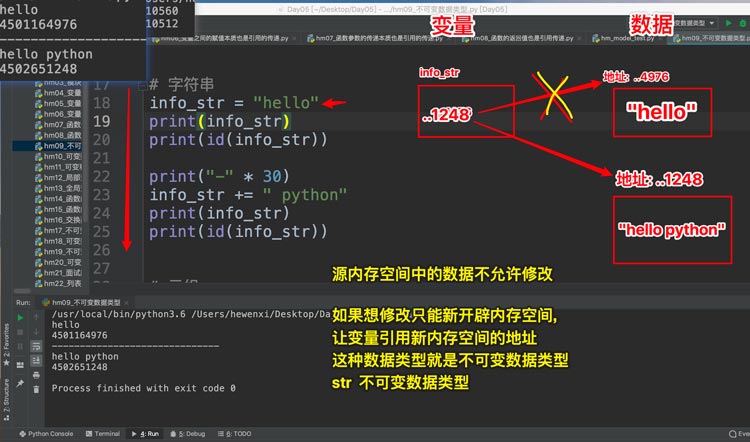Open hm17 file in project tree
The width and height of the screenshot is (750, 442).
pos(58,230)
